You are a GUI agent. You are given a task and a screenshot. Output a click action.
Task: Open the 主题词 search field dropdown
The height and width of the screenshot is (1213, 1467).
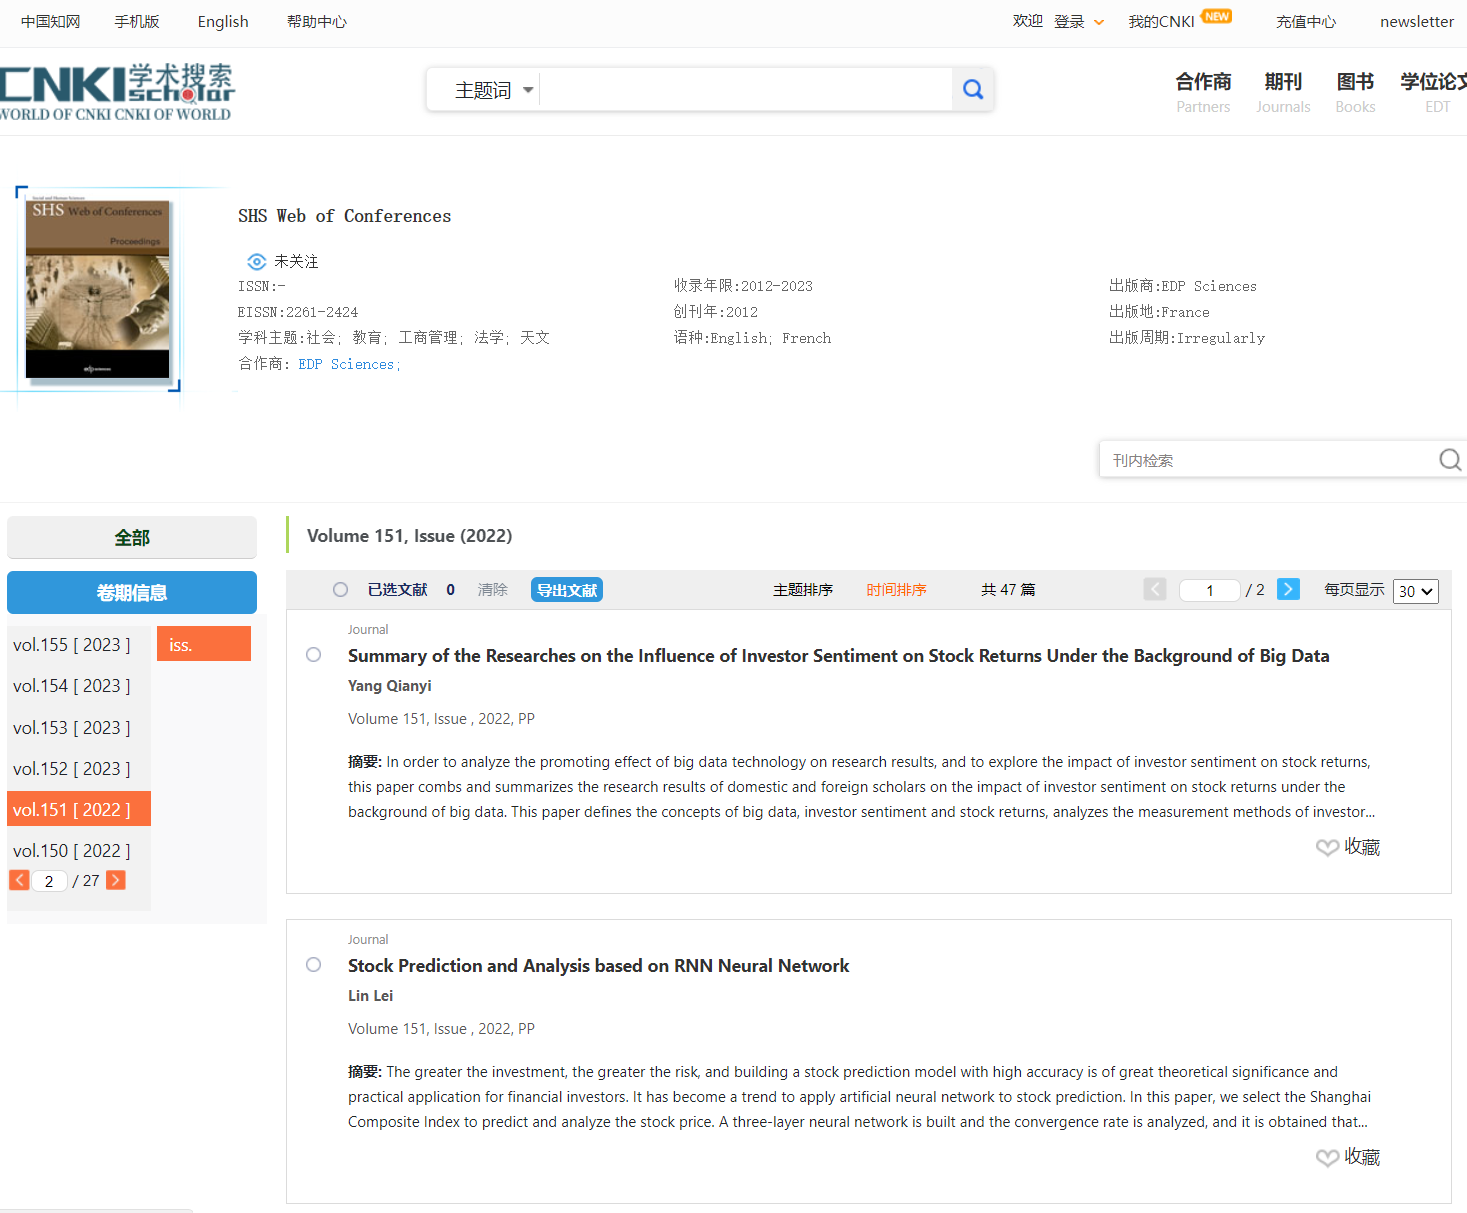click(494, 90)
